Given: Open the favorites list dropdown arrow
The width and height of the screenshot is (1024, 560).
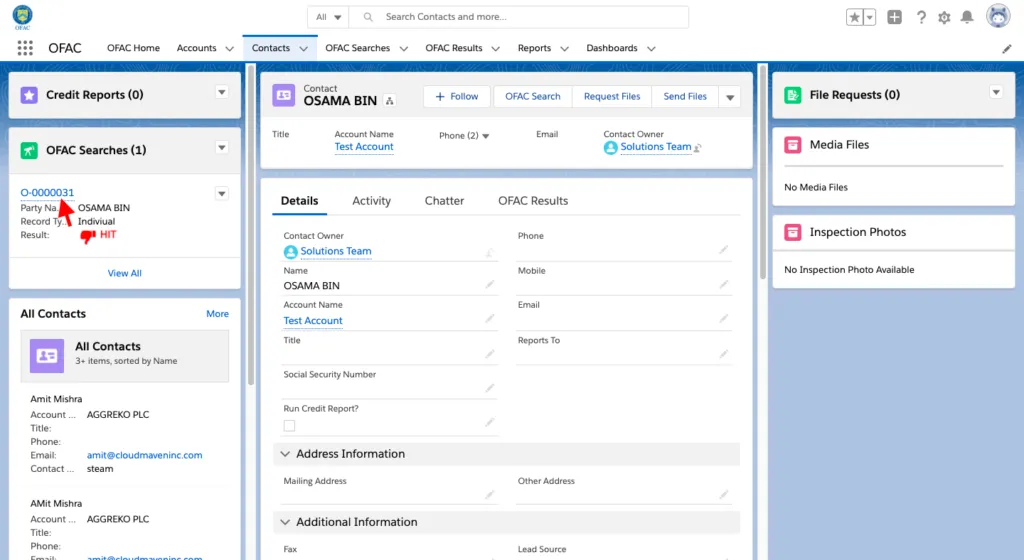Looking at the screenshot, I should tap(869, 18).
